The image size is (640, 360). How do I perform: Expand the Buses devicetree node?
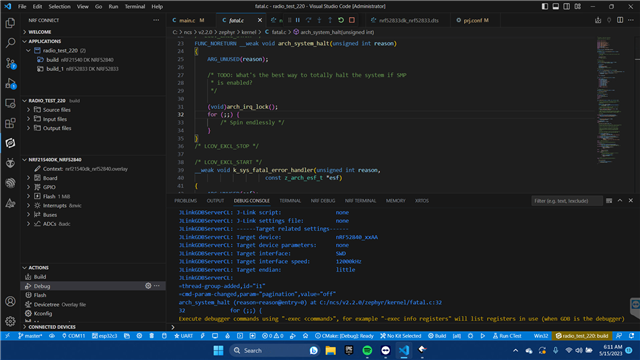[28, 215]
